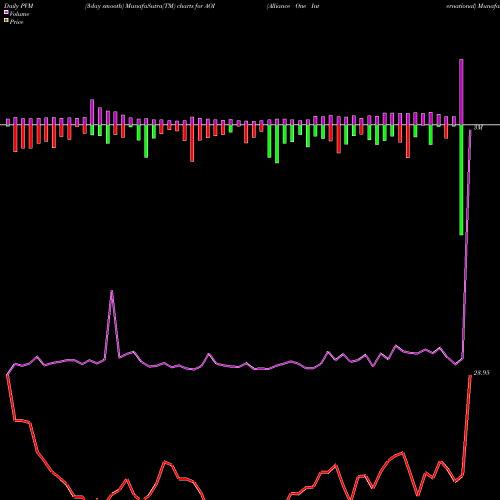This screenshot has width=500, height=500.
Task: Click the Volume legend color swatch
Action: coord(6,12)
